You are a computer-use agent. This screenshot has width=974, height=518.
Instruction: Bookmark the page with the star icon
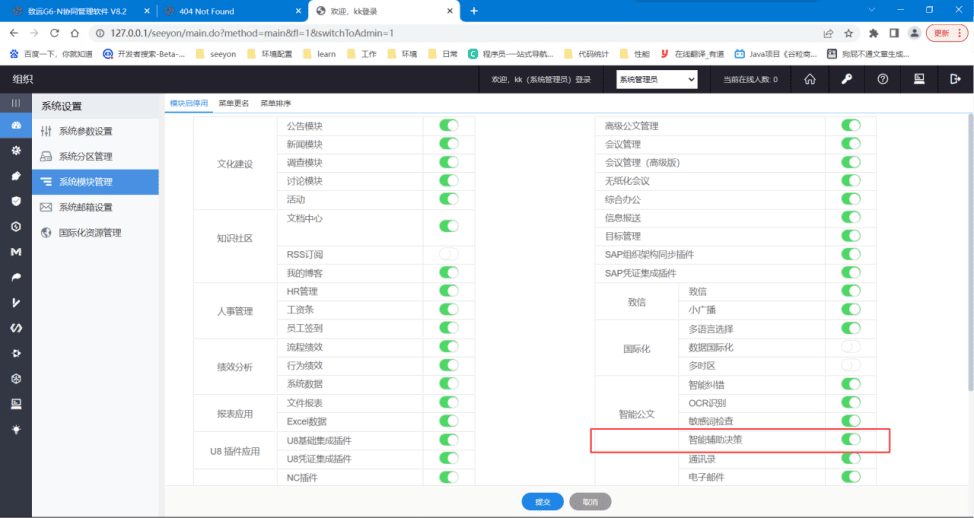coord(849,33)
